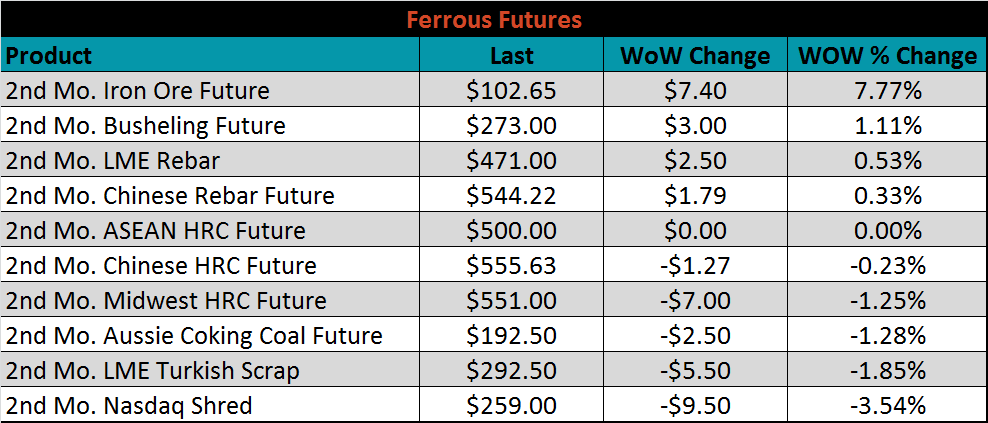This screenshot has height=423, width=988.
Task: Click the 2nd Mo. Busheling Future label
Action: point(146,126)
